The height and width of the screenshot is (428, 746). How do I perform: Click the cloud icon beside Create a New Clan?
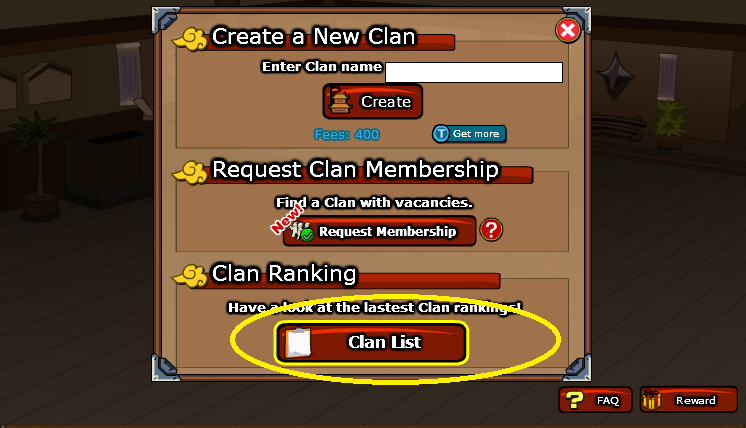[x=190, y=39]
